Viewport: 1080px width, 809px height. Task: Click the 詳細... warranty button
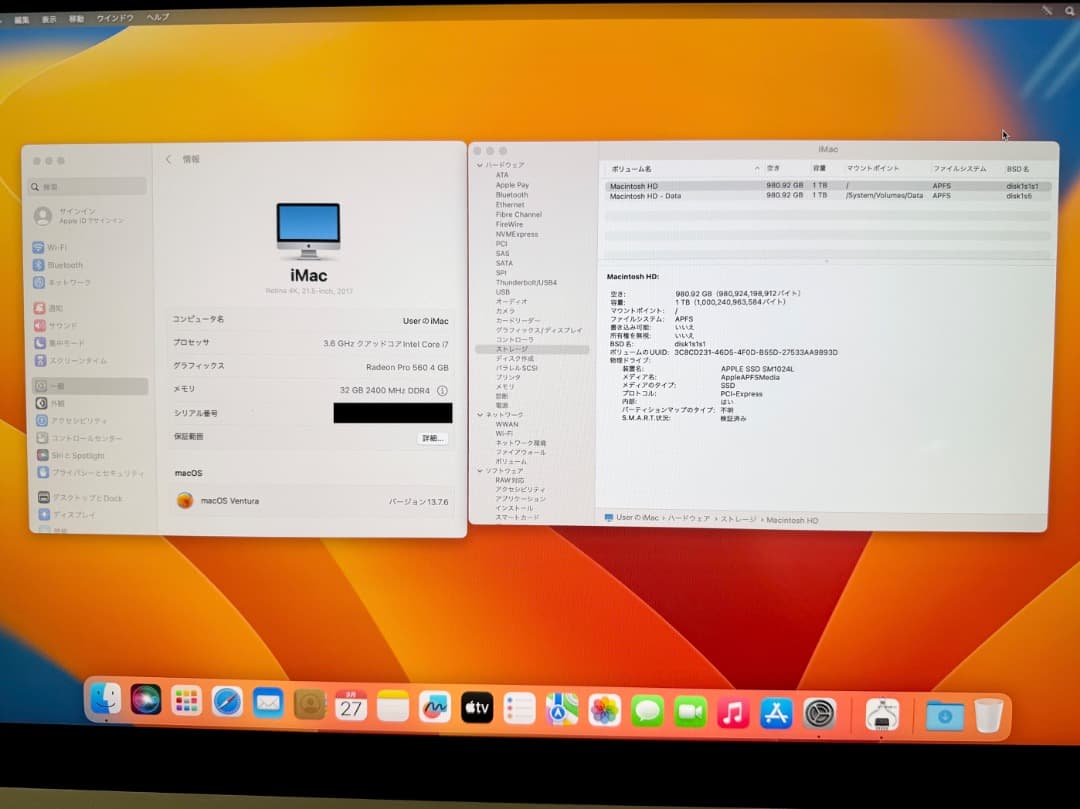coord(433,439)
